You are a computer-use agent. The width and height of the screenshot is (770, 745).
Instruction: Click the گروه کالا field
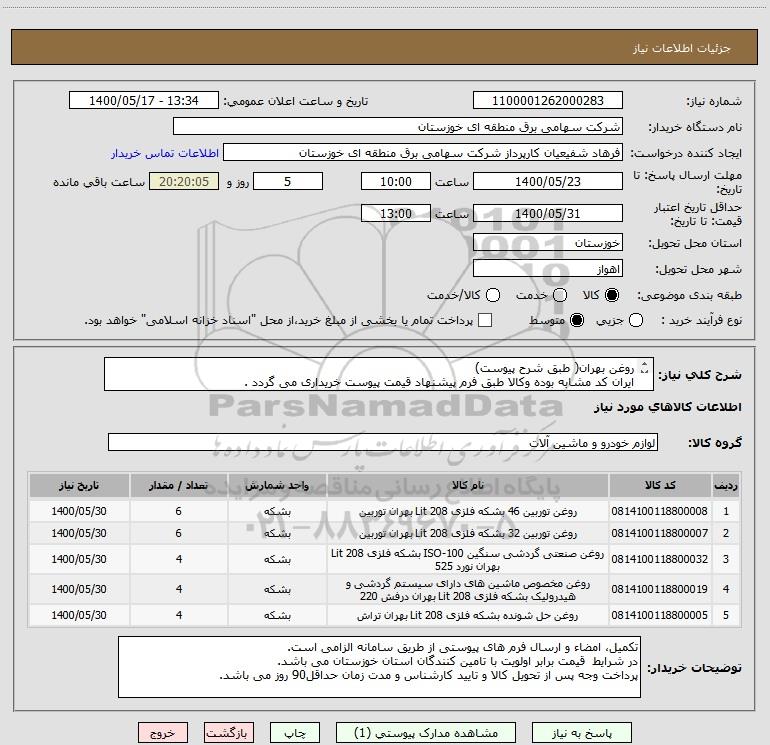(383, 442)
